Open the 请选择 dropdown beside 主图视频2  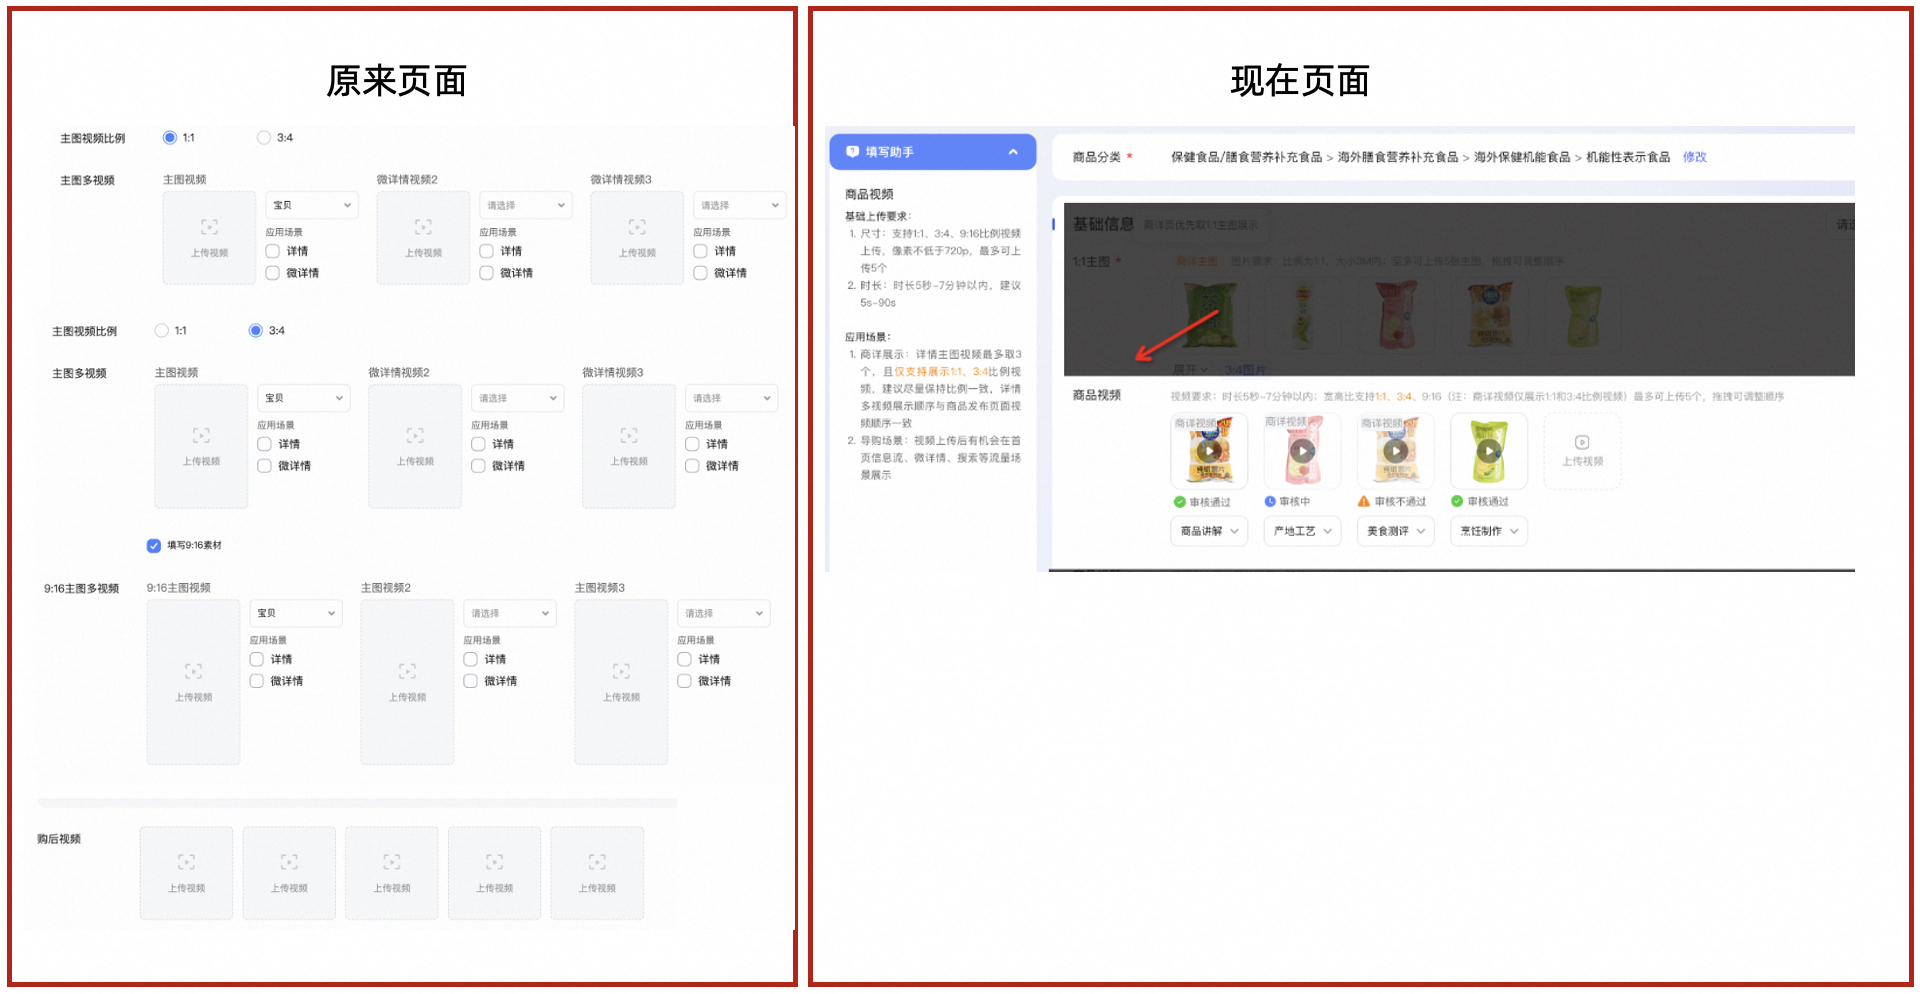click(x=510, y=613)
